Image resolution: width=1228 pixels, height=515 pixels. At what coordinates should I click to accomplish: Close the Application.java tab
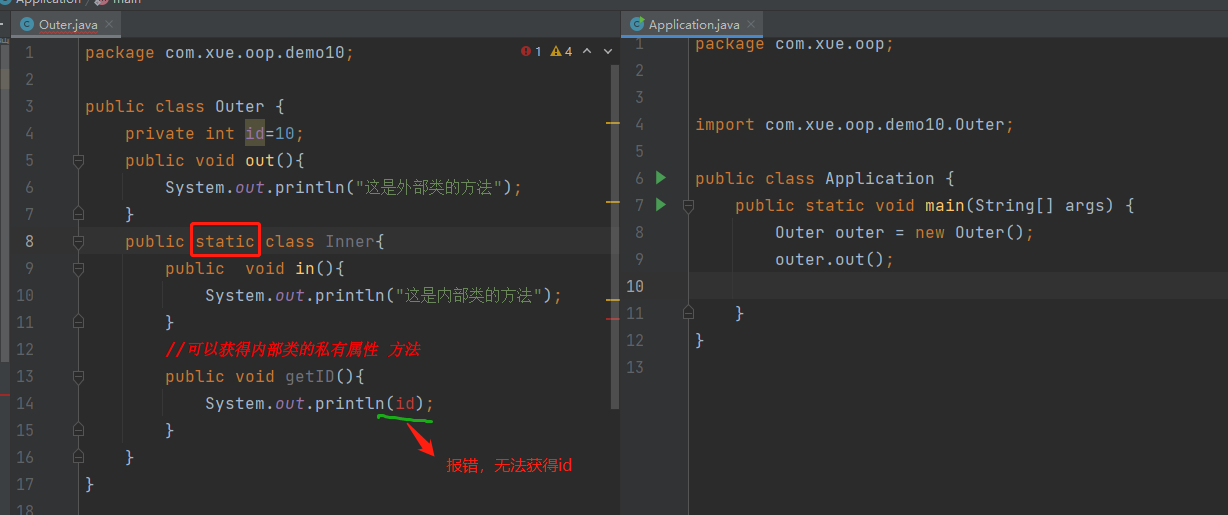point(751,24)
